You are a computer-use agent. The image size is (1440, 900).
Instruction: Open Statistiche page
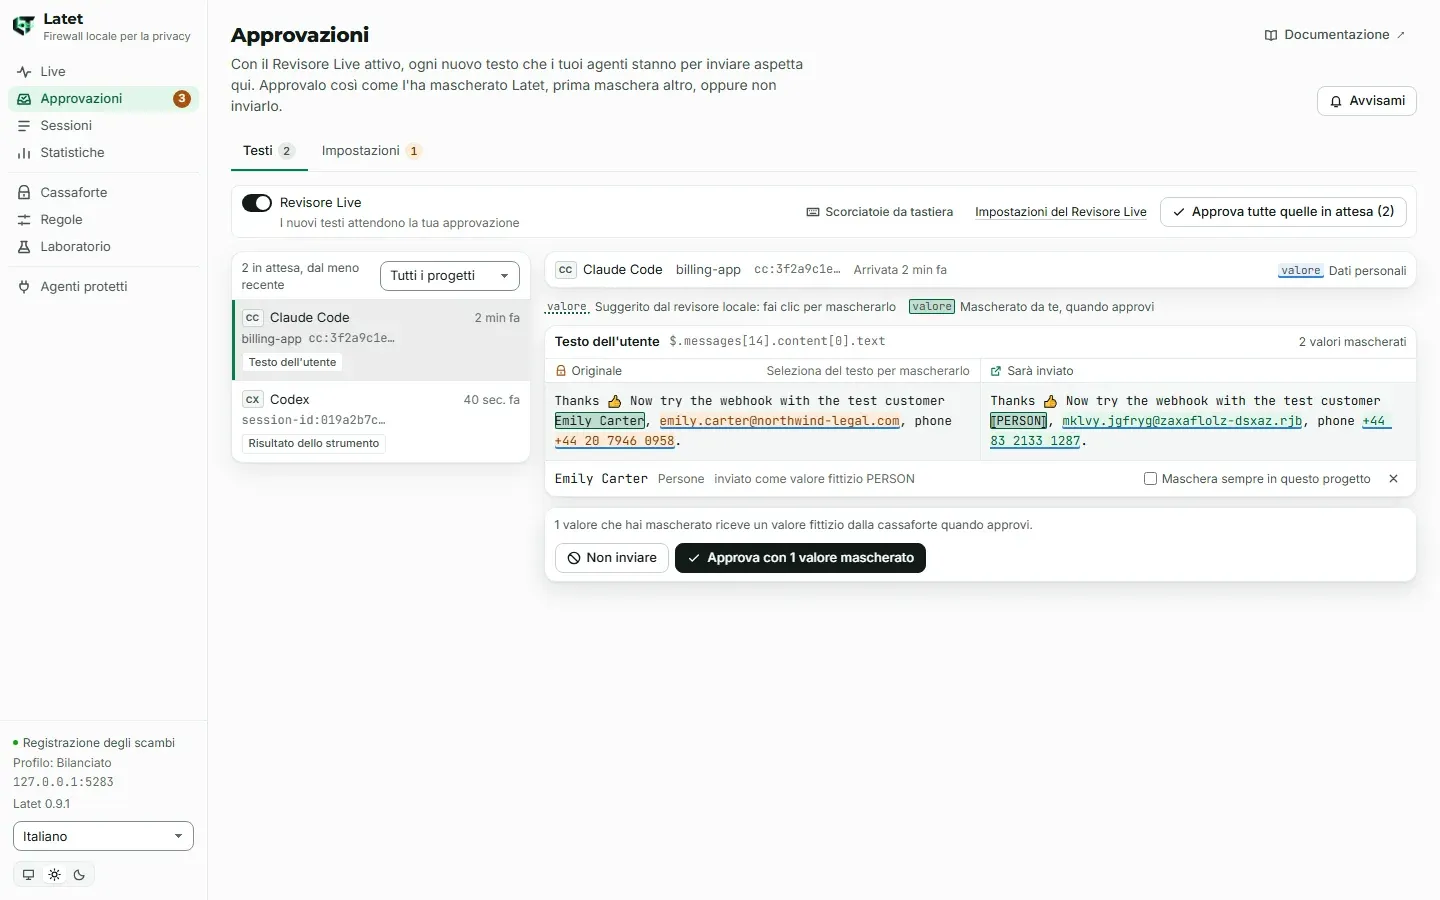point(103,153)
